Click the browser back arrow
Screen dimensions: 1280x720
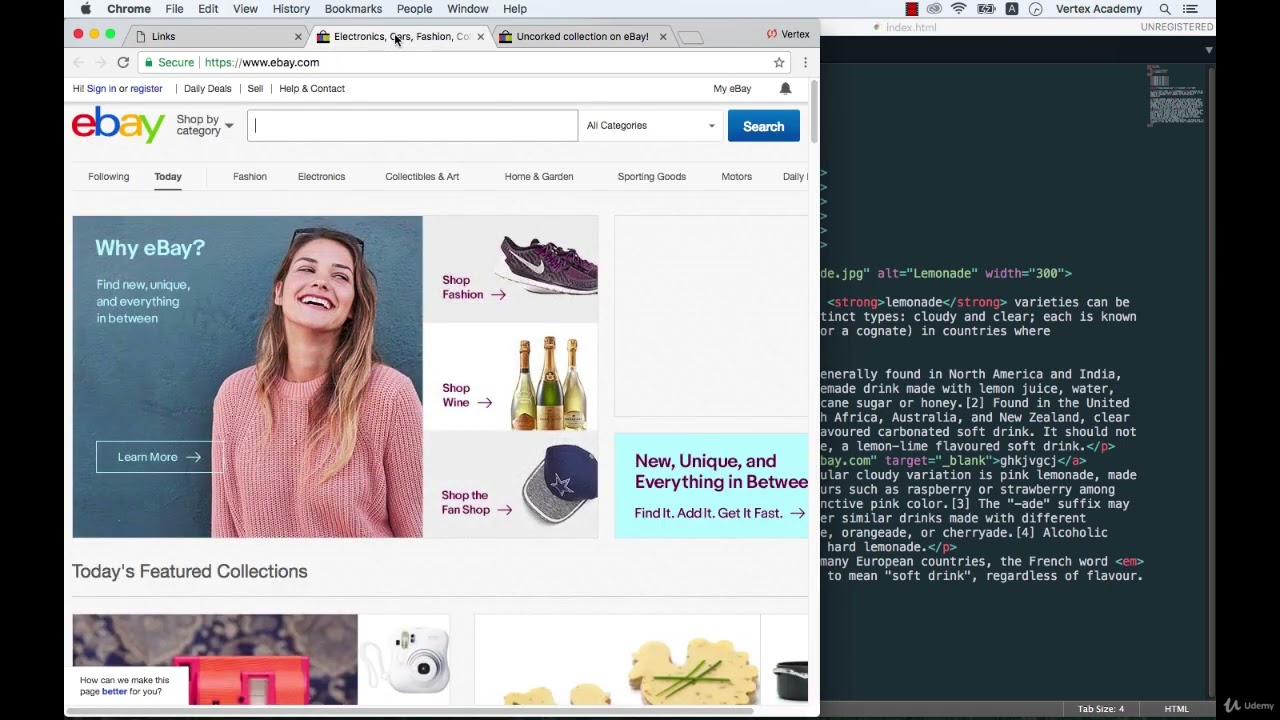(79, 62)
